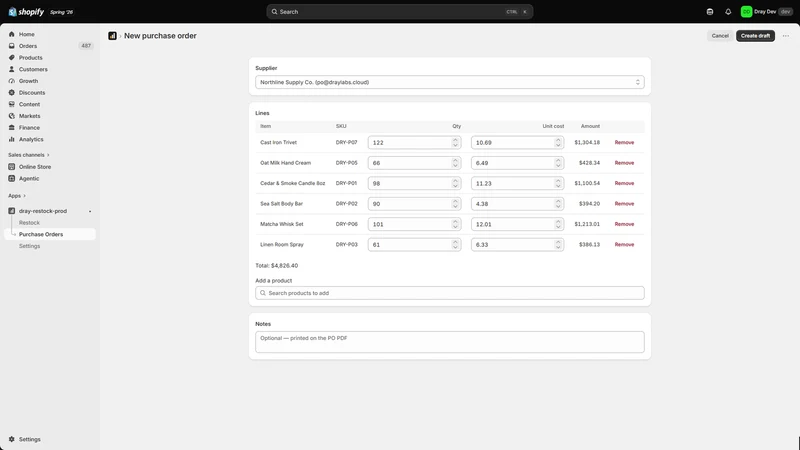Adjust the Cast Iron Trivet quantity stepper

(x=455, y=142)
